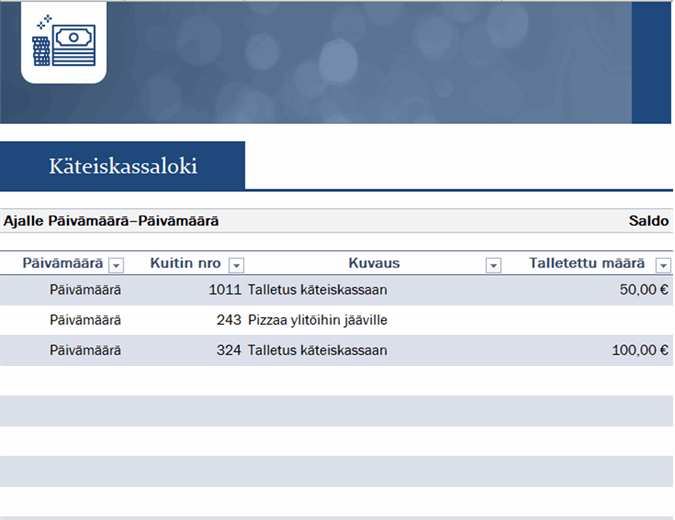
Task: Open the Päivämäärä column filter dropdown
Action: [116, 264]
